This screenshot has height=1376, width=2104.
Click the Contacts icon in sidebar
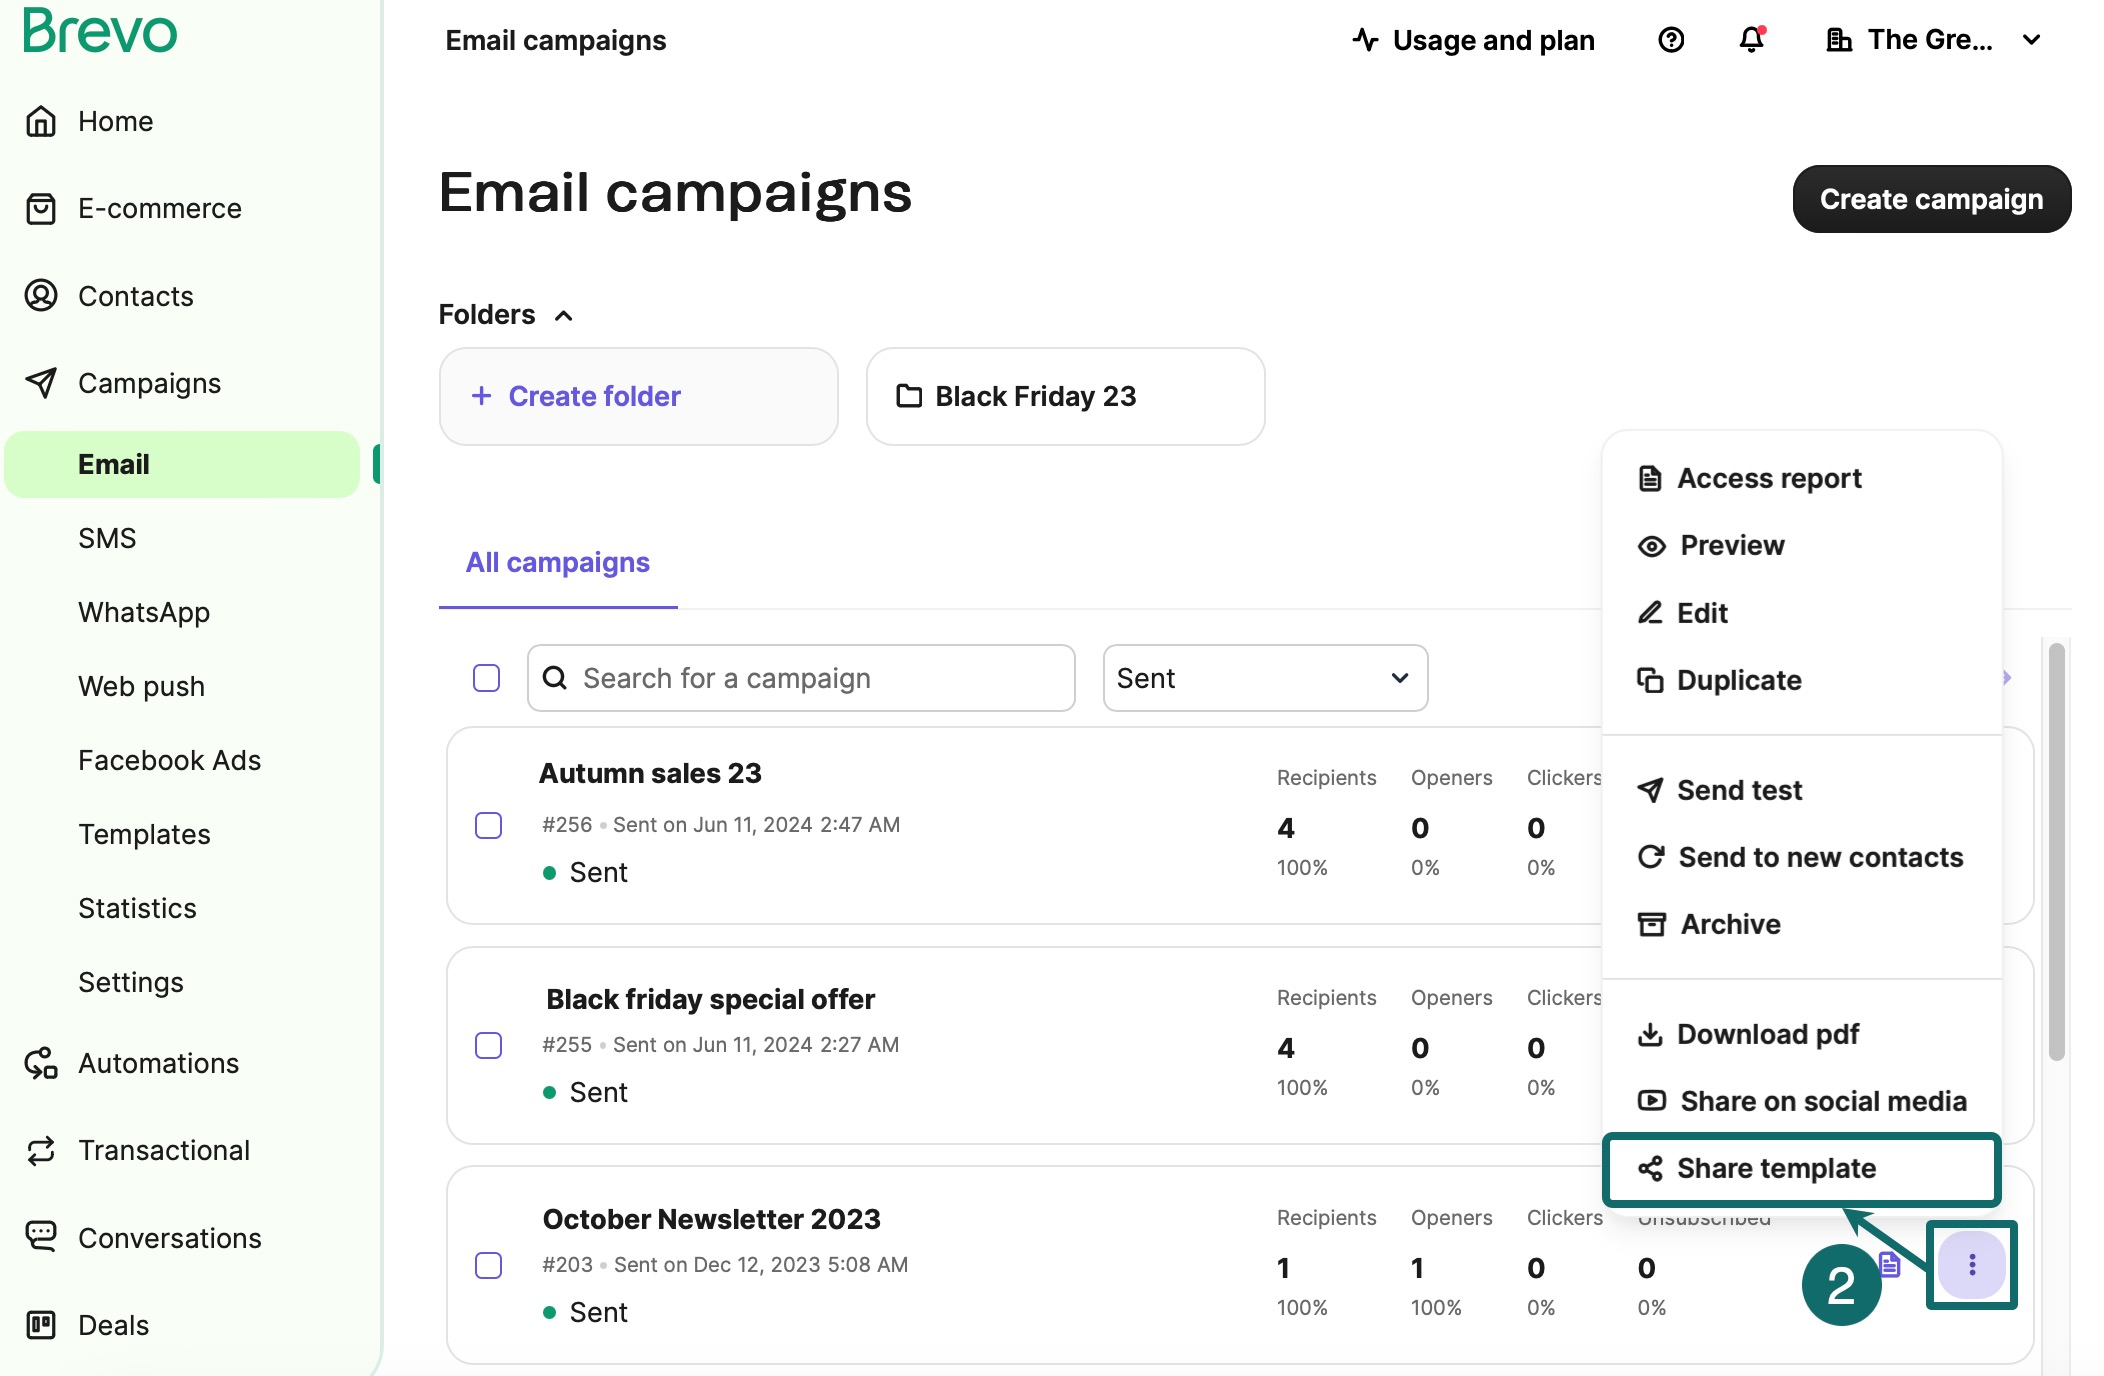coord(41,296)
